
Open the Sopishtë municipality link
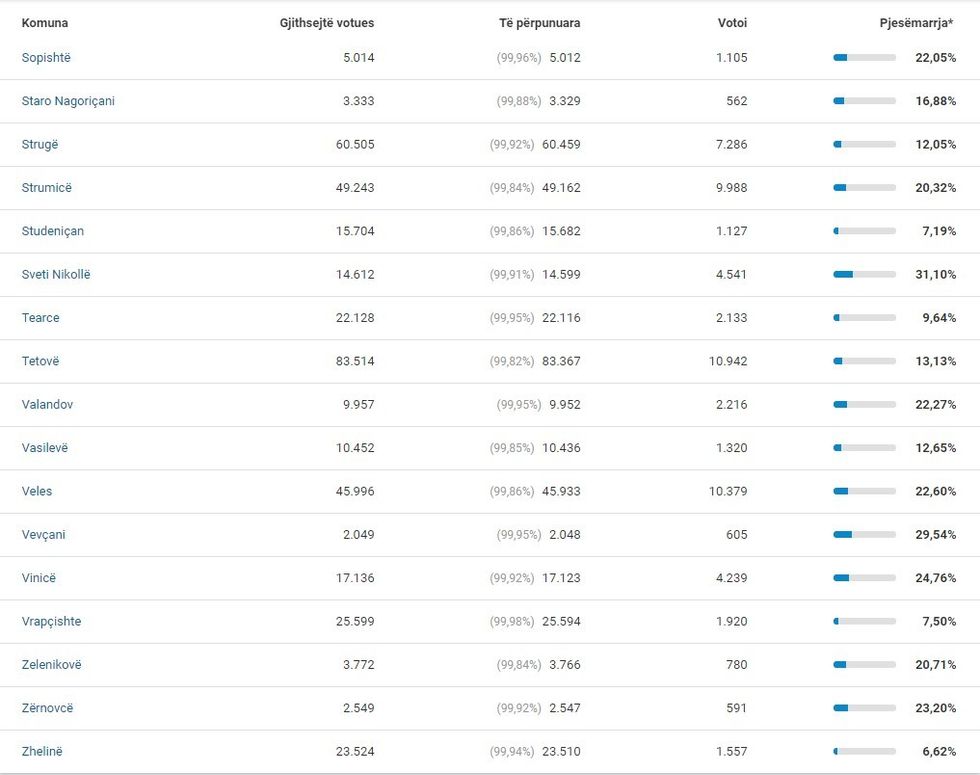pos(46,58)
